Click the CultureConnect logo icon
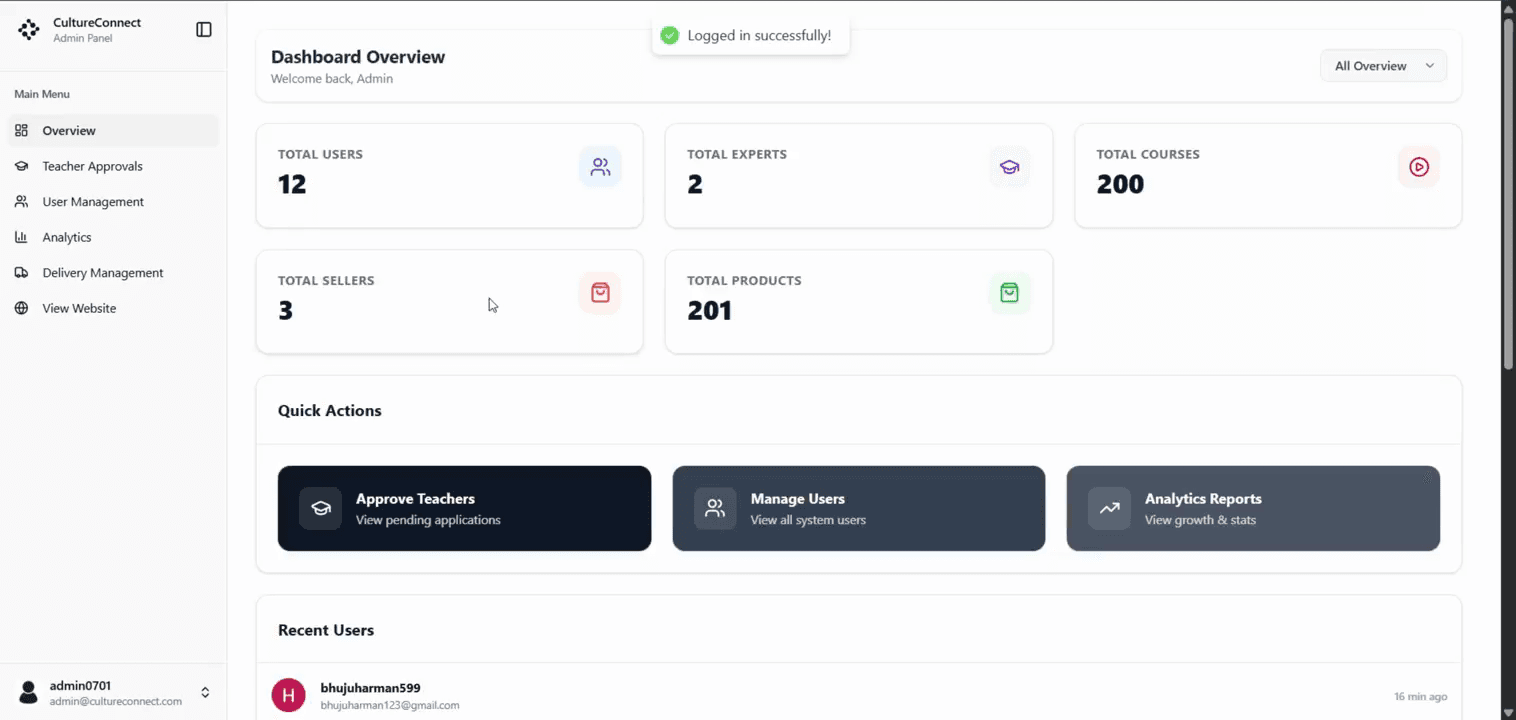The height and width of the screenshot is (720, 1516). pyautogui.click(x=29, y=30)
